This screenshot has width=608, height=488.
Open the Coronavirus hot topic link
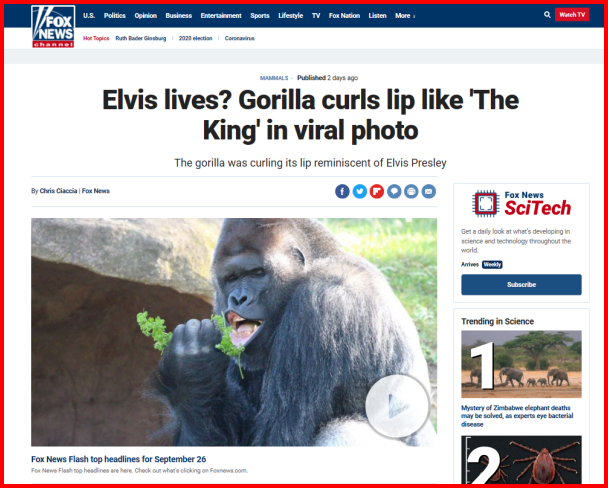click(x=240, y=38)
